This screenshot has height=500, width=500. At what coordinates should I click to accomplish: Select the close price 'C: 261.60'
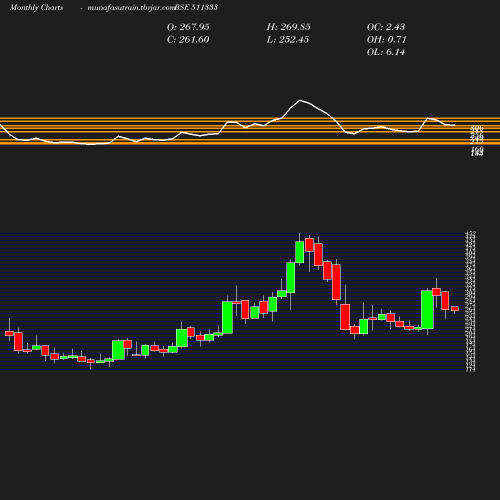coord(188,40)
